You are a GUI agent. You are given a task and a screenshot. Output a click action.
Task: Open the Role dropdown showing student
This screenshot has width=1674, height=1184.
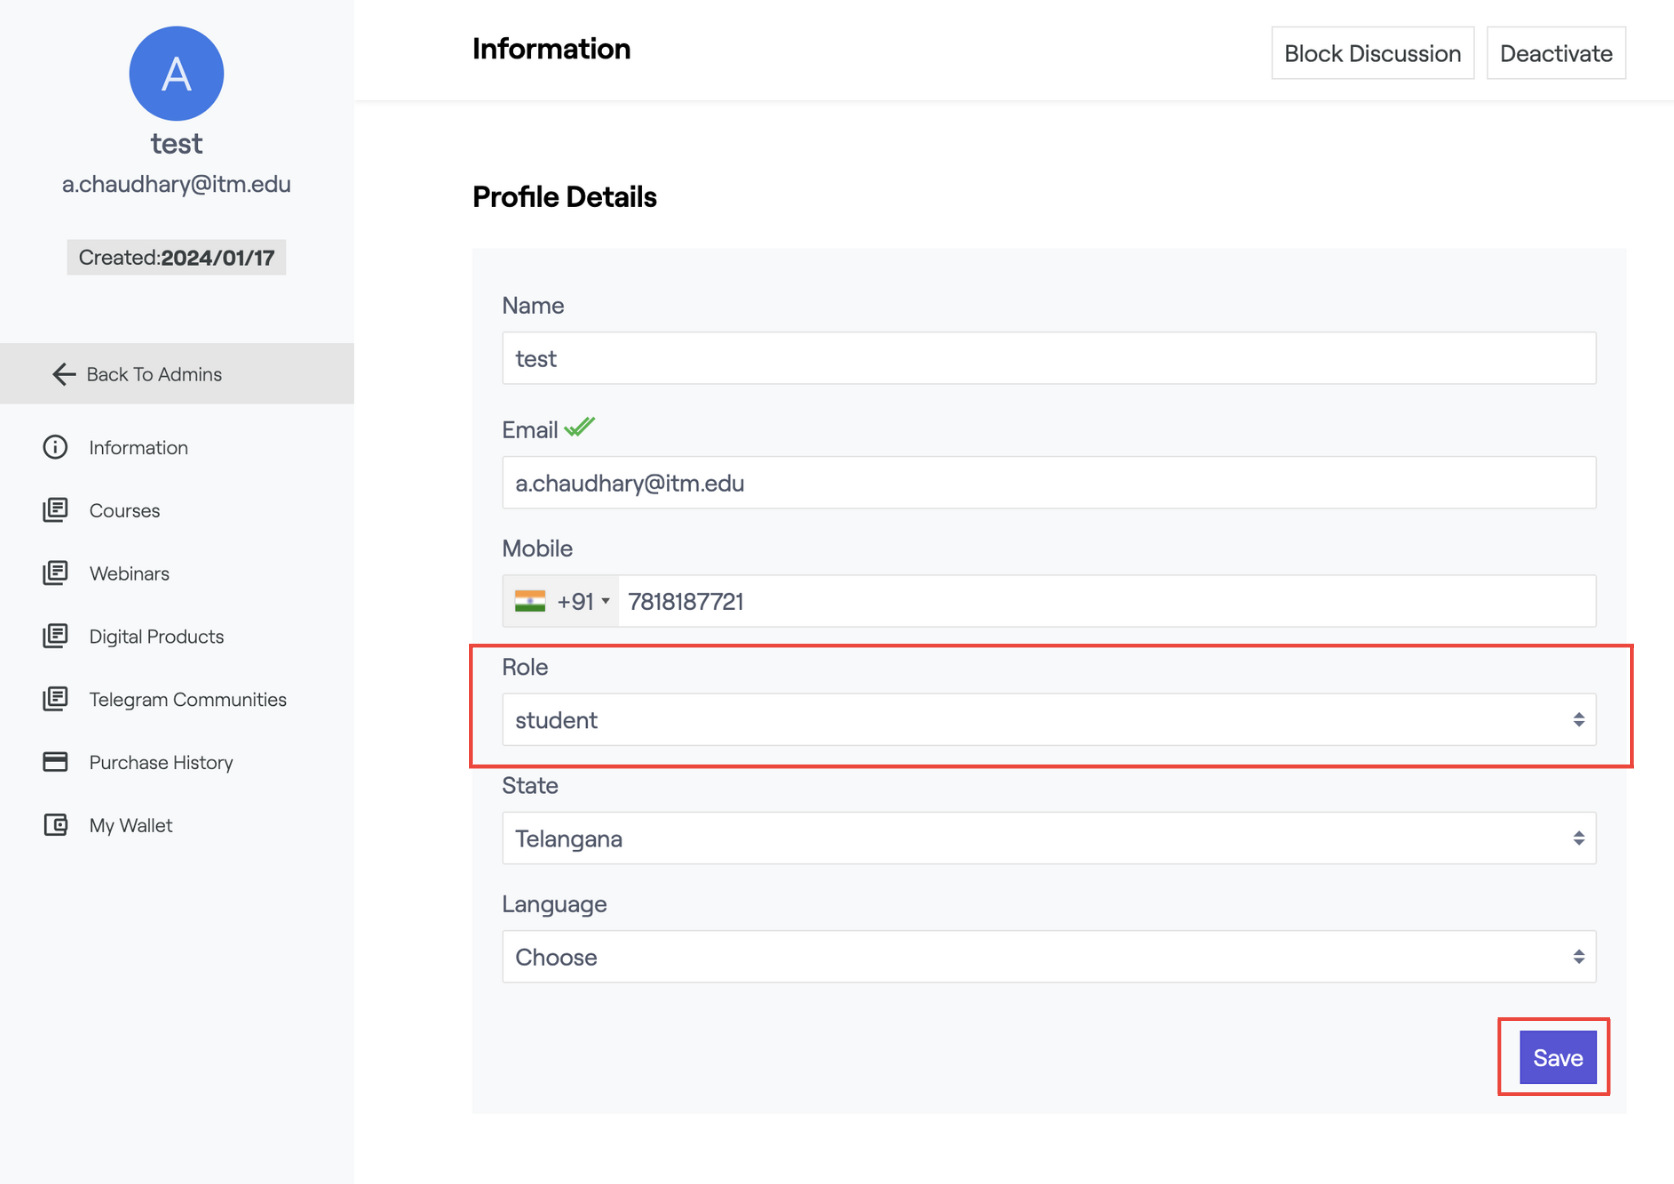coord(1048,720)
